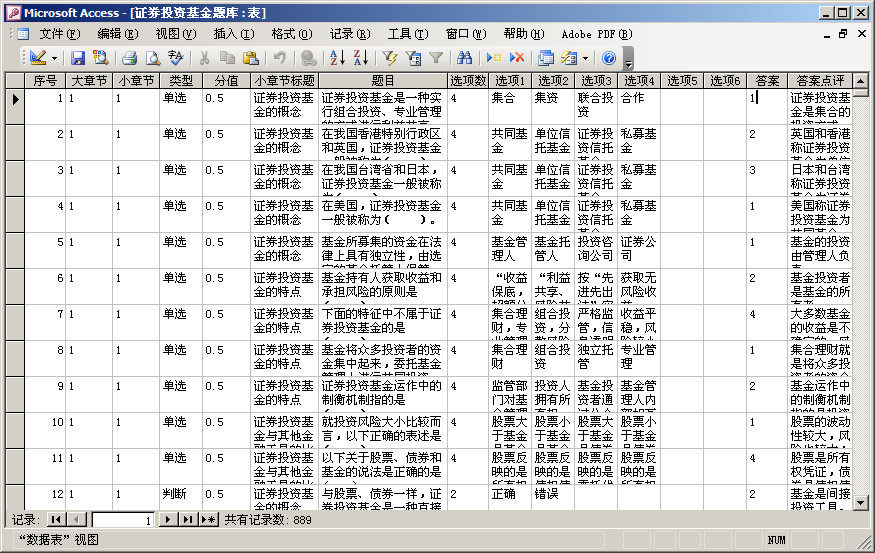The width and height of the screenshot is (875, 553).
Task: Open the 格式(O) menu
Action: (x=292, y=34)
